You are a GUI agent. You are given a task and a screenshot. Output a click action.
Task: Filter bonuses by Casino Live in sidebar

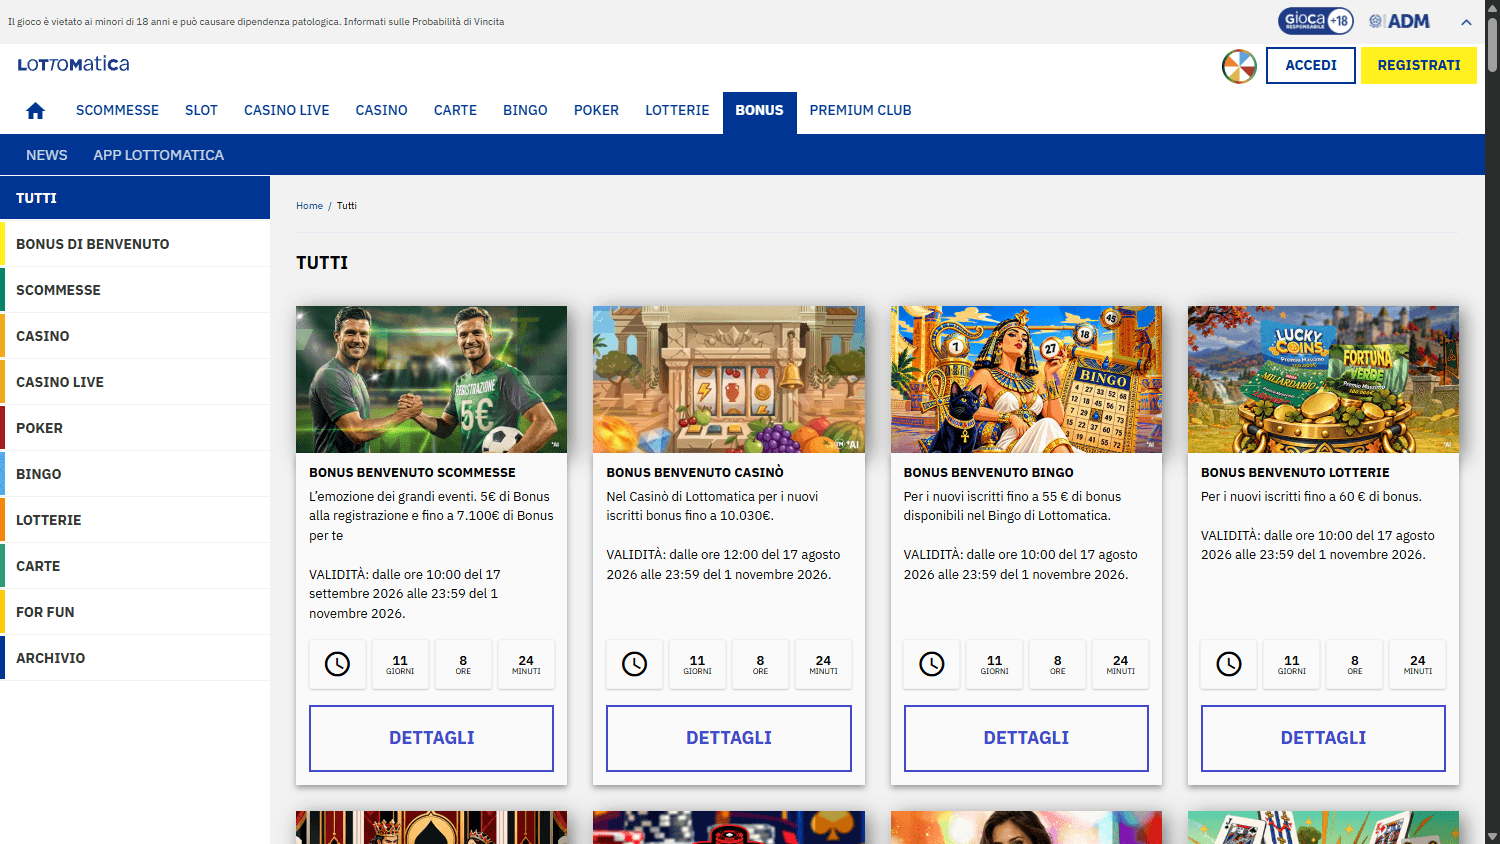[x=135, y=382]
